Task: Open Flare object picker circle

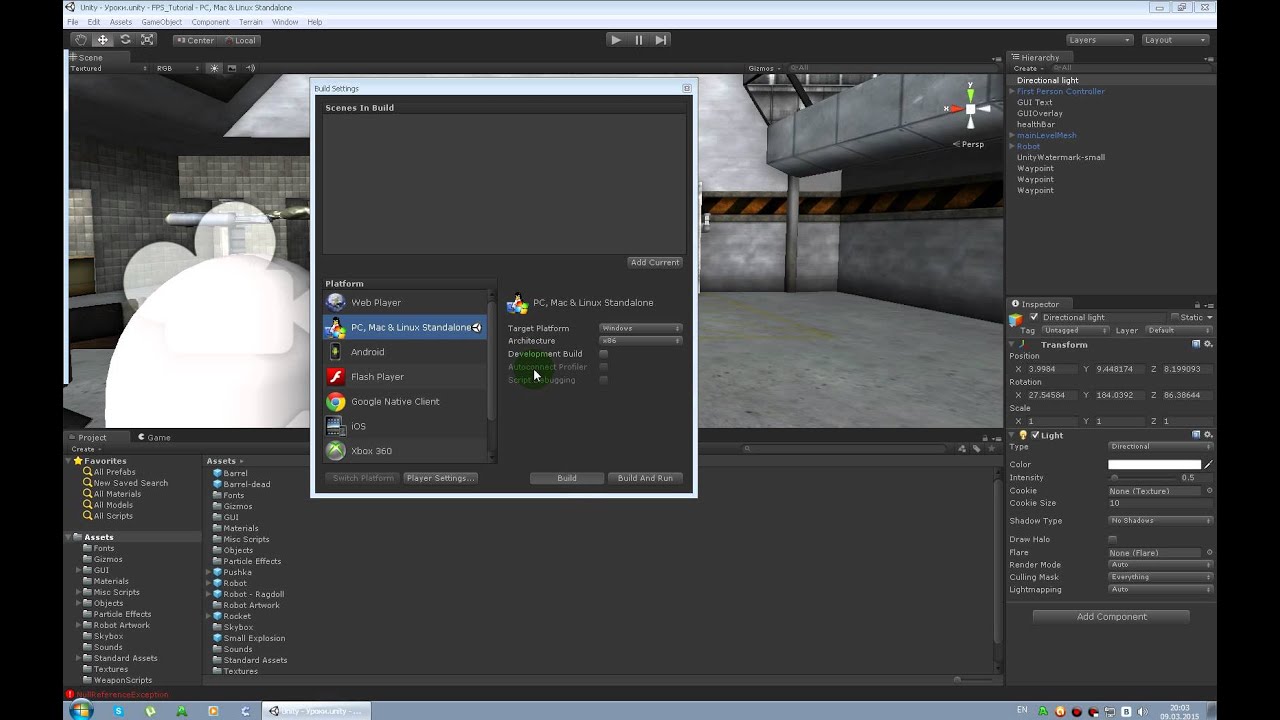Action: click(x=1209, y=553)
